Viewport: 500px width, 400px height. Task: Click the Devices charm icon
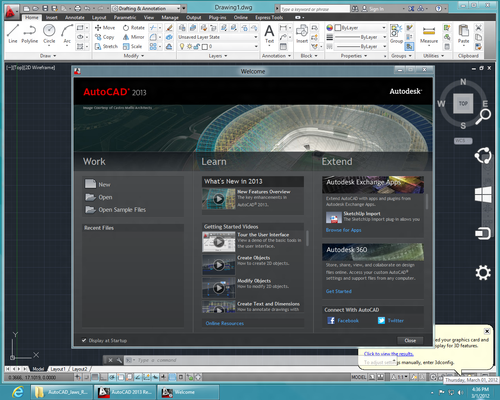click(x=483, y=233)
